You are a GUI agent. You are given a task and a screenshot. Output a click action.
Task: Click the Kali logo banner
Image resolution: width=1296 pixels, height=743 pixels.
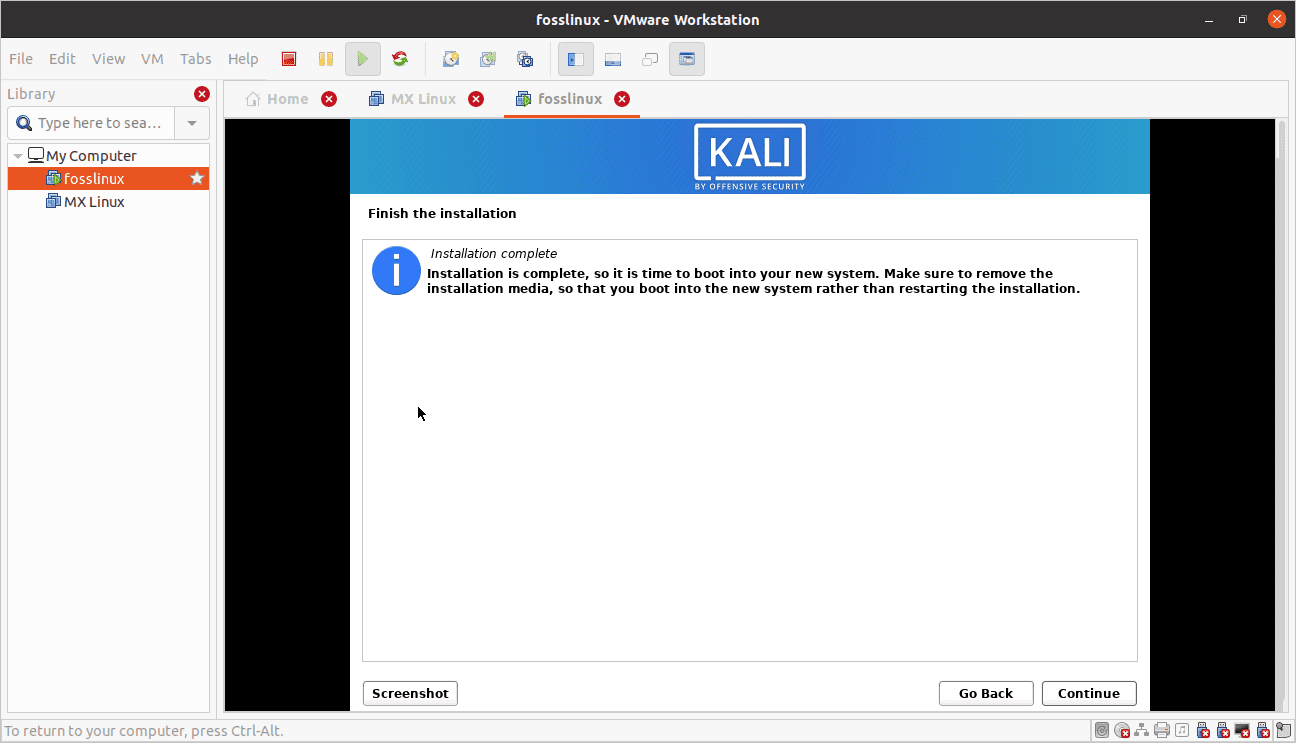point(750,157)
